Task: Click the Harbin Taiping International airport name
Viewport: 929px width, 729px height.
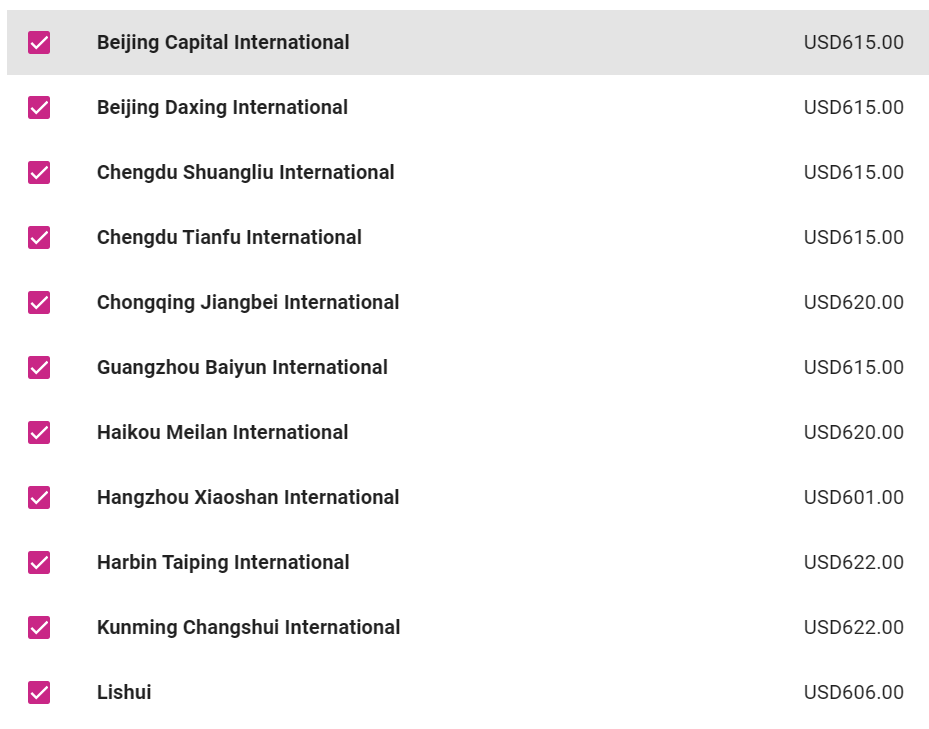Action: point(223,562)
